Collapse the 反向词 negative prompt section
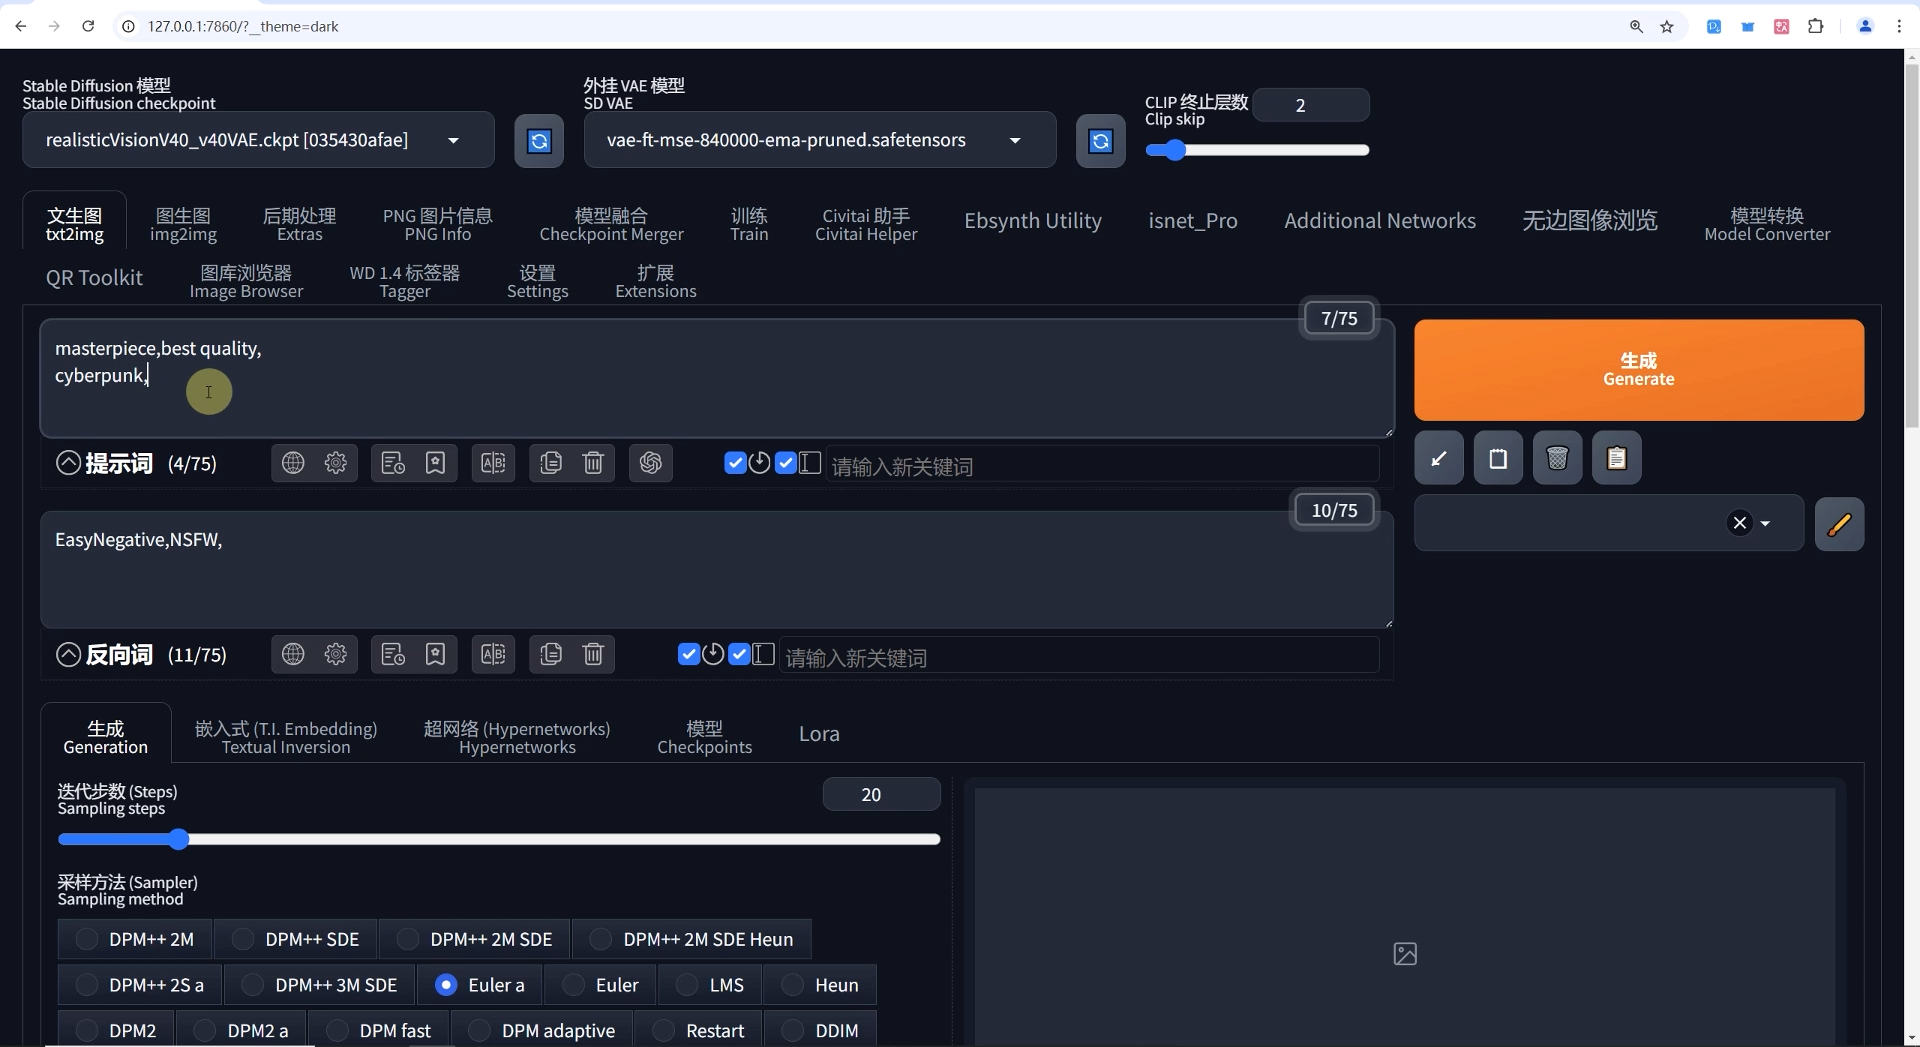Viewport: 1920px width, 1047px height. [x=68, y=655]
